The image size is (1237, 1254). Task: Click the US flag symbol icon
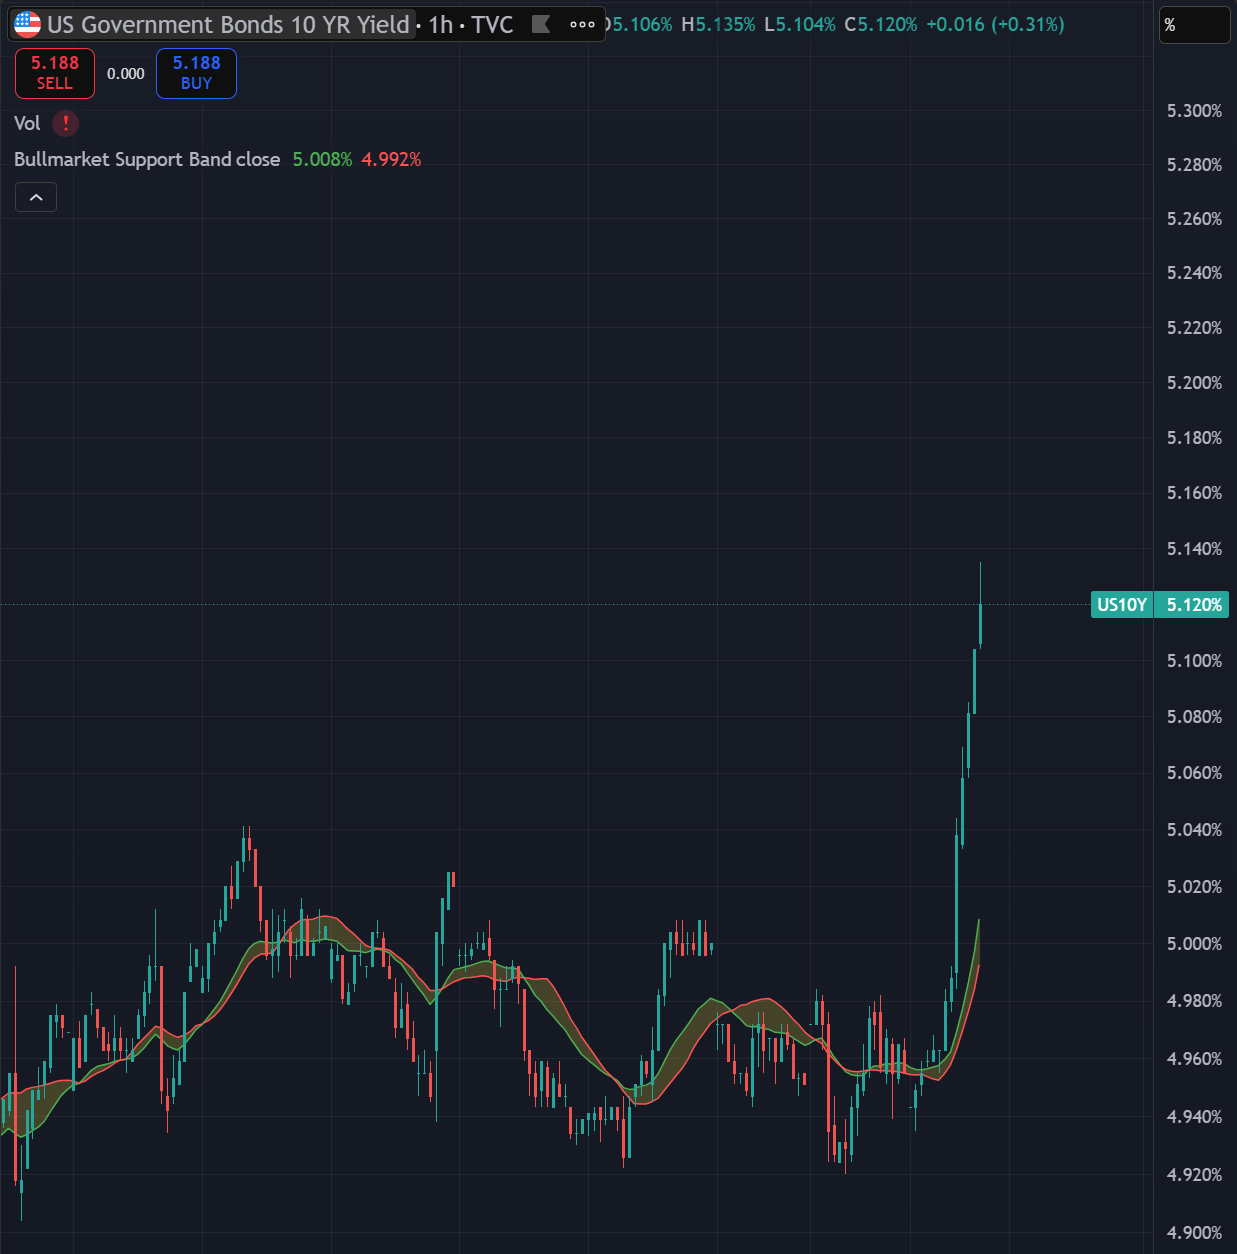coord(27,24)
